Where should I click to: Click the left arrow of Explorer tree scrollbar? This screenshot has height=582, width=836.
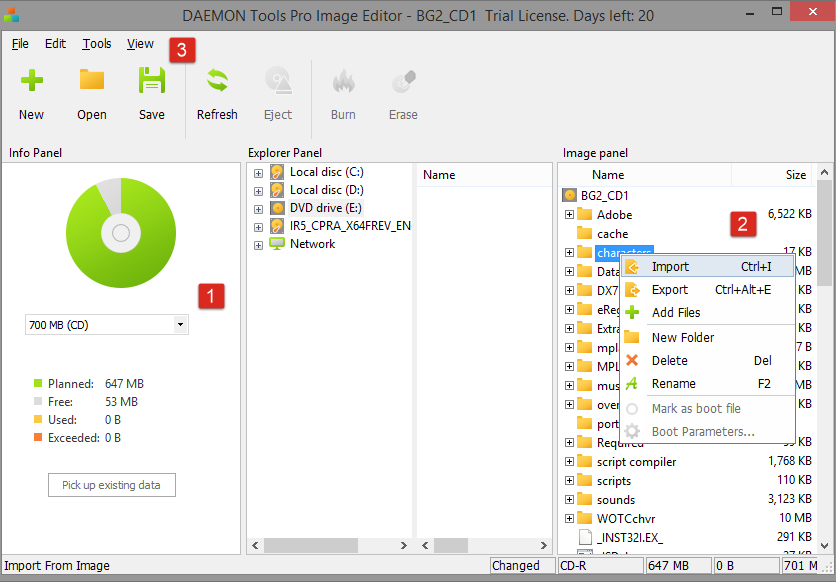(x=255, y=545)
